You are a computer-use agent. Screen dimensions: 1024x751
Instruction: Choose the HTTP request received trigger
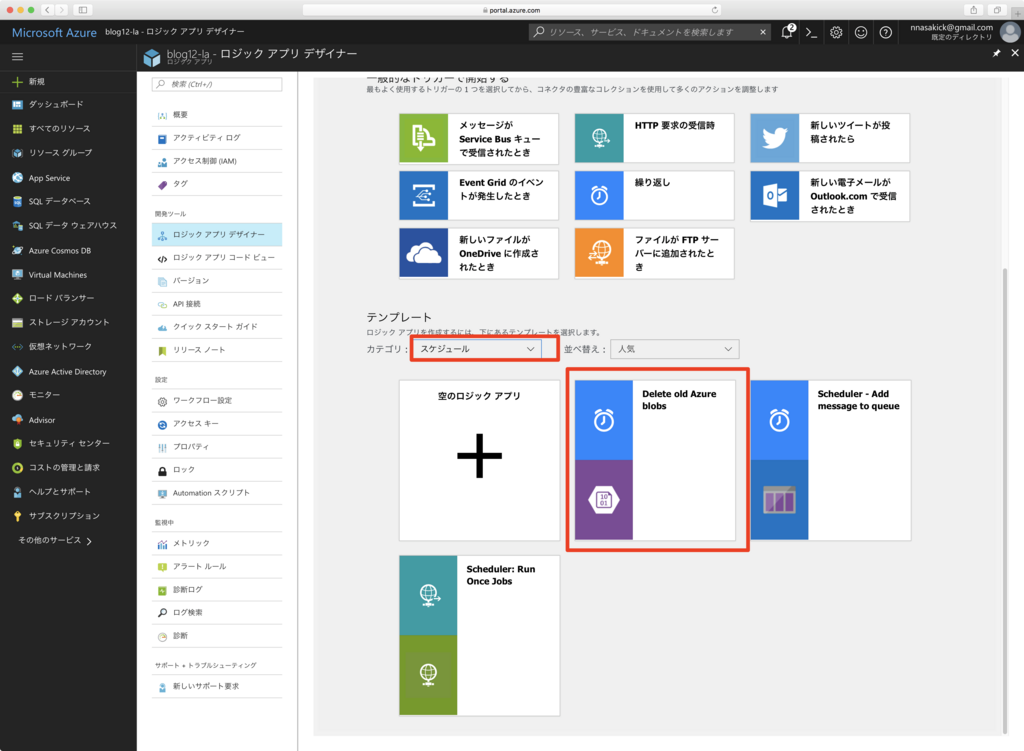654,138
